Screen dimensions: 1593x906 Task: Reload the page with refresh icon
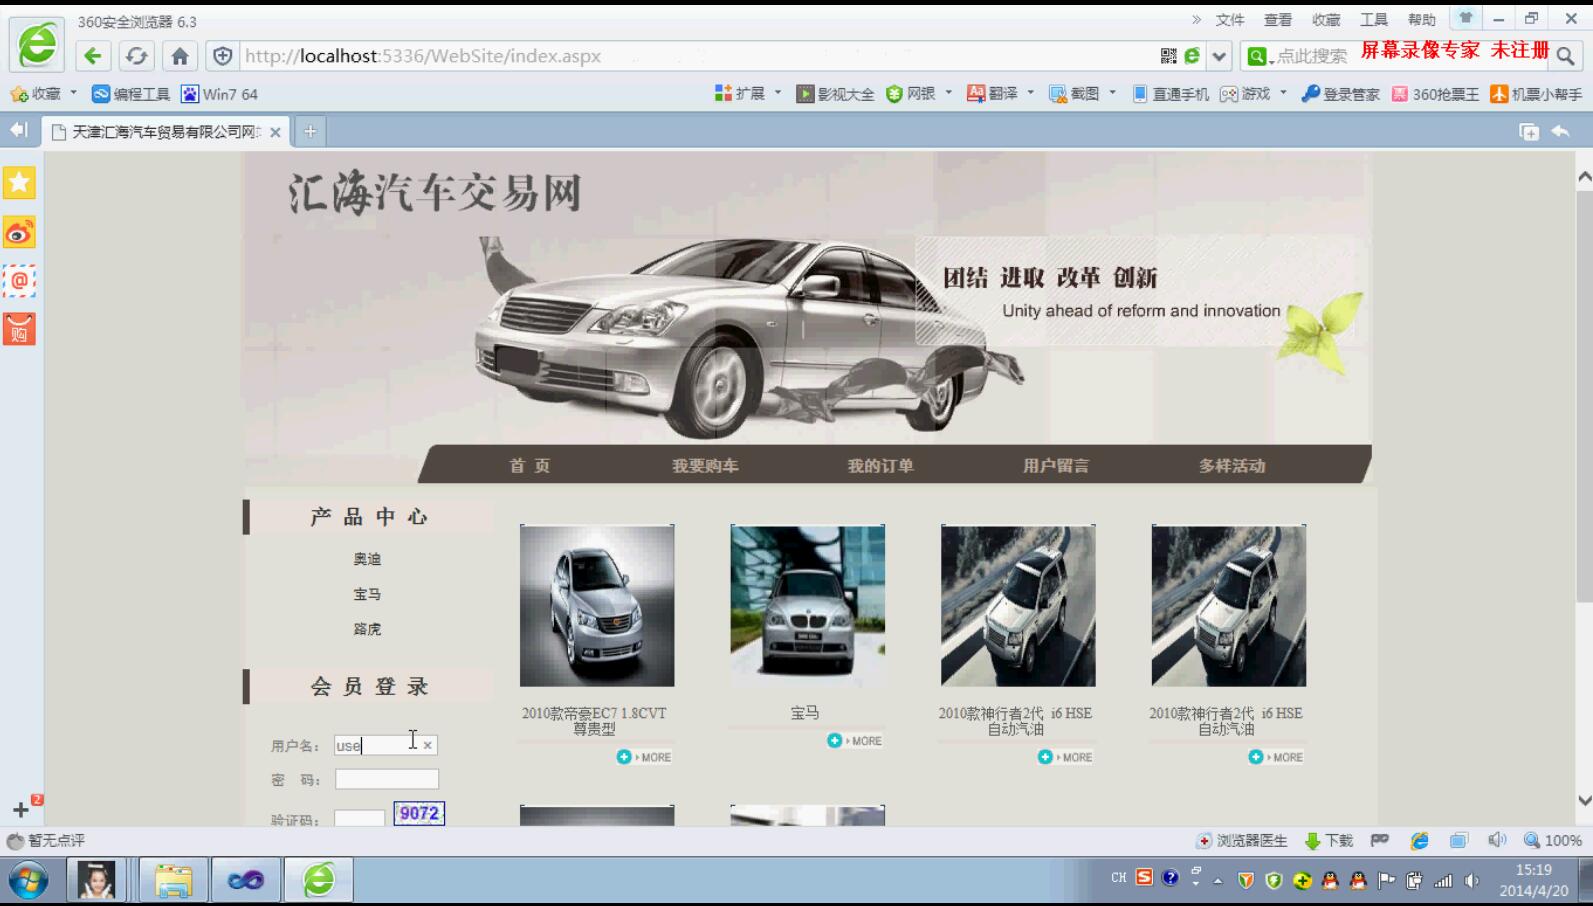pyautogui.click(x=137, y=56)
